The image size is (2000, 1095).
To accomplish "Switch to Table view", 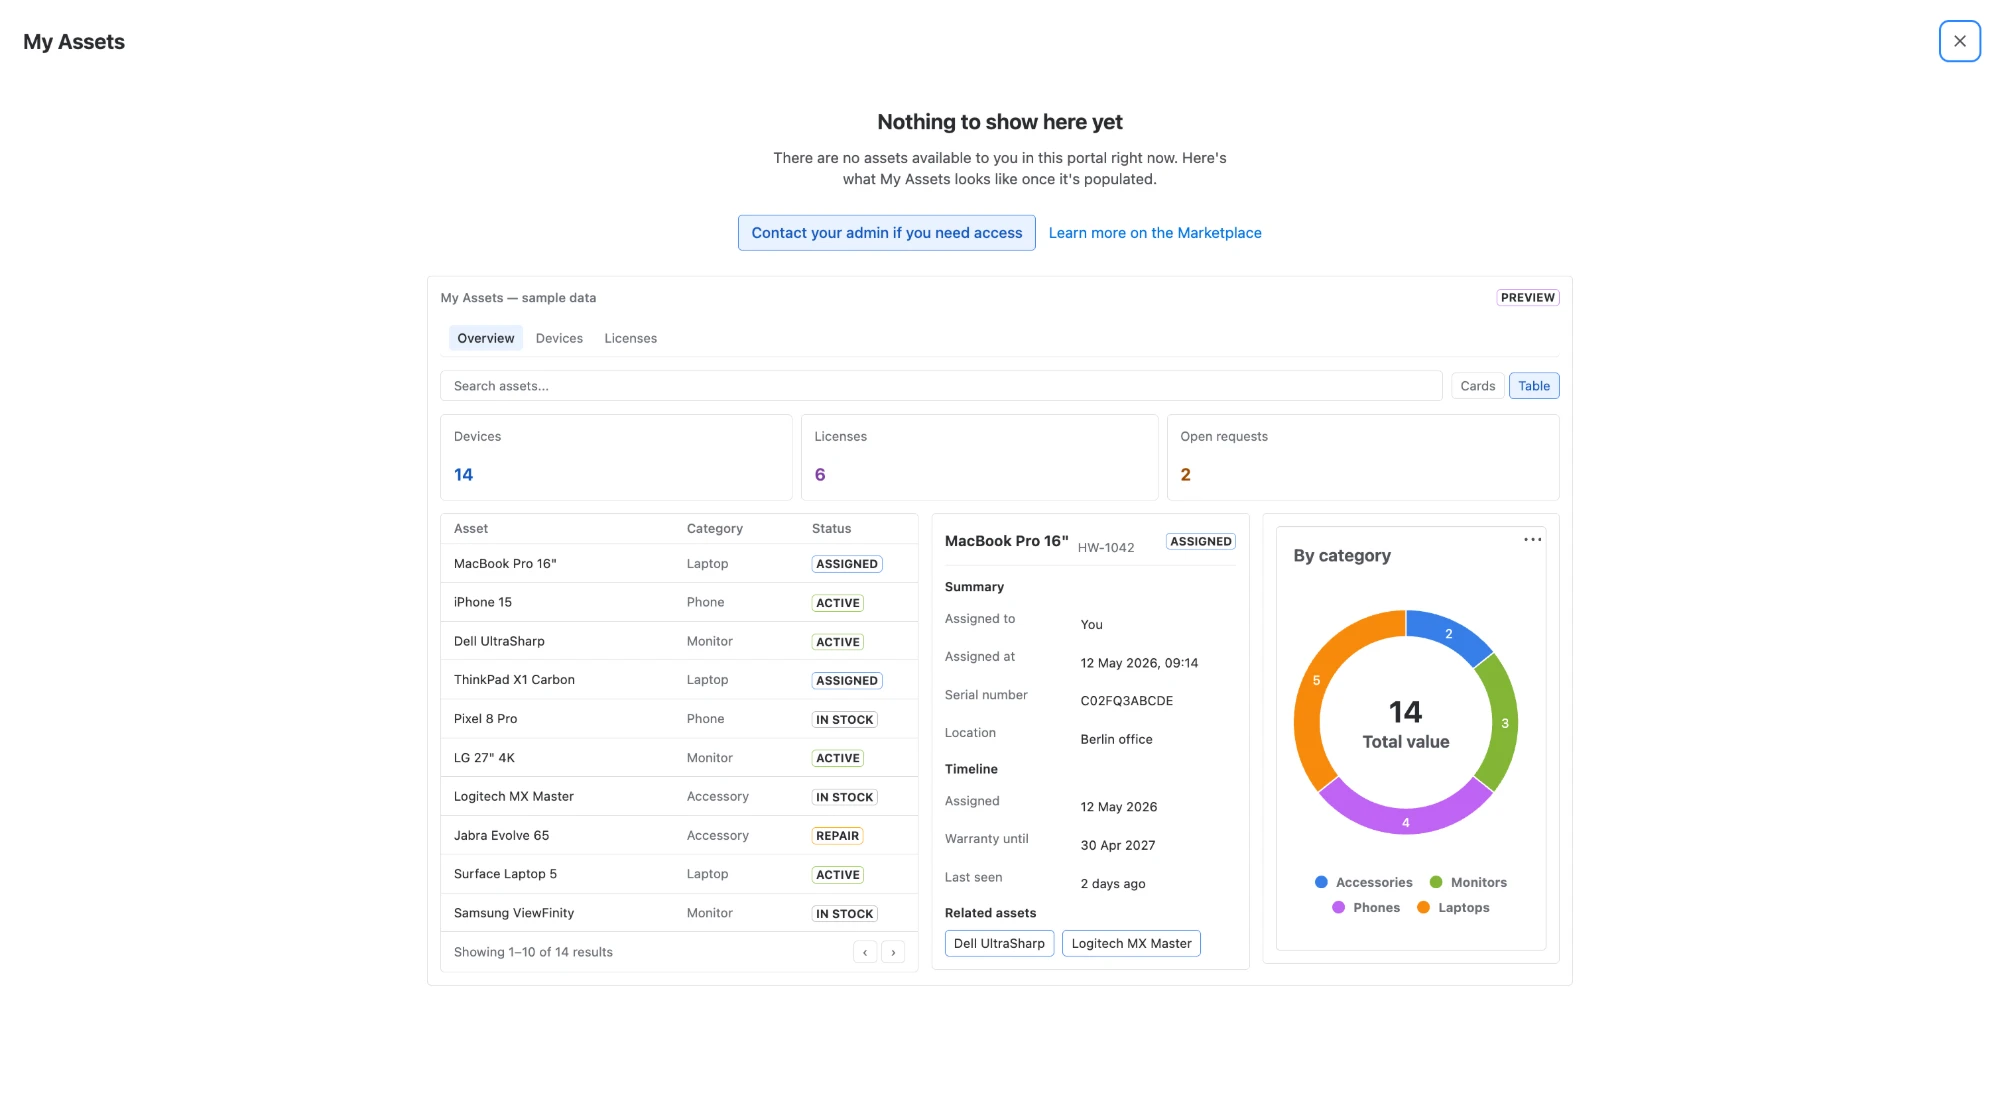I will (1533, 386).
